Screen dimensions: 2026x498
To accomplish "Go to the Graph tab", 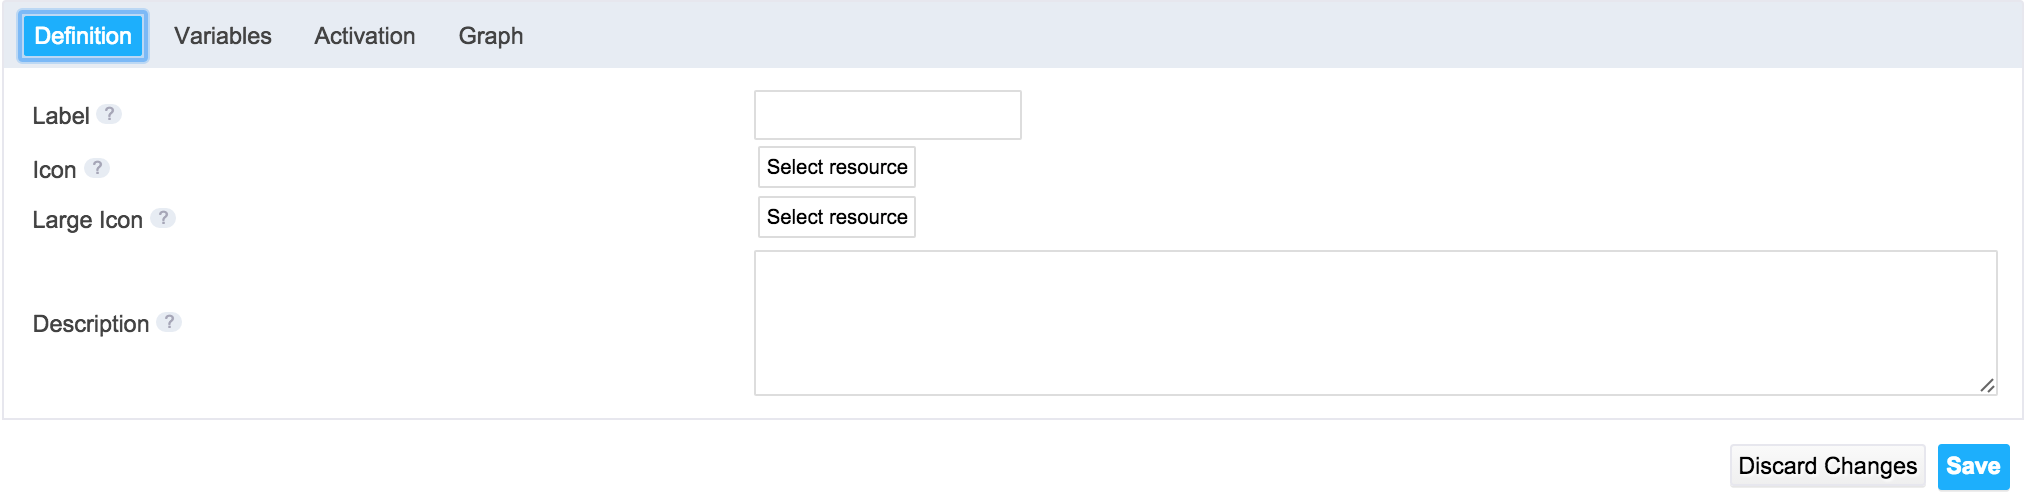I will [491, 36].
